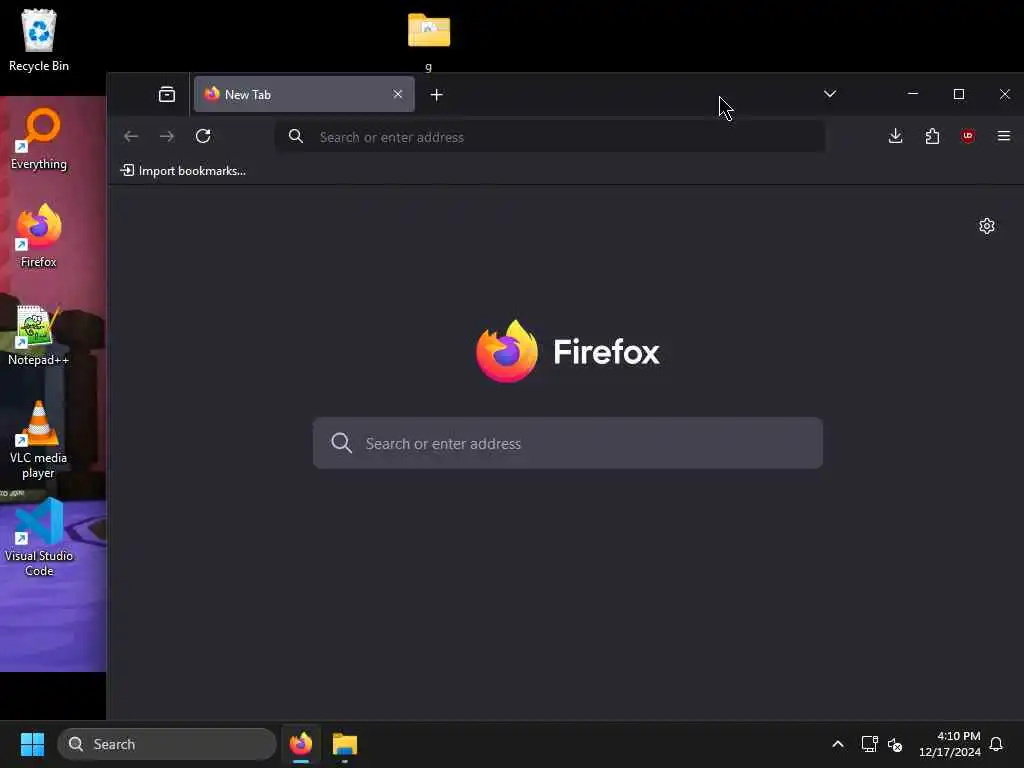
Task: Open the notifications bell icon
Action: click(996, 744)
